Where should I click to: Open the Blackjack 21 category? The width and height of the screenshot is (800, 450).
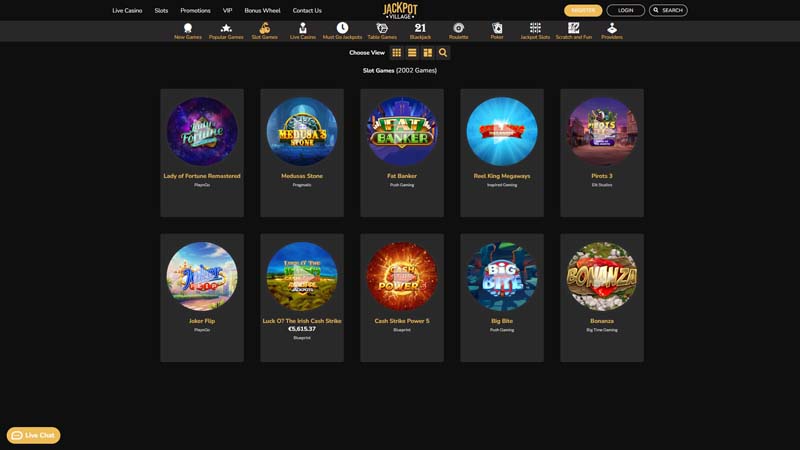(420, 31)
